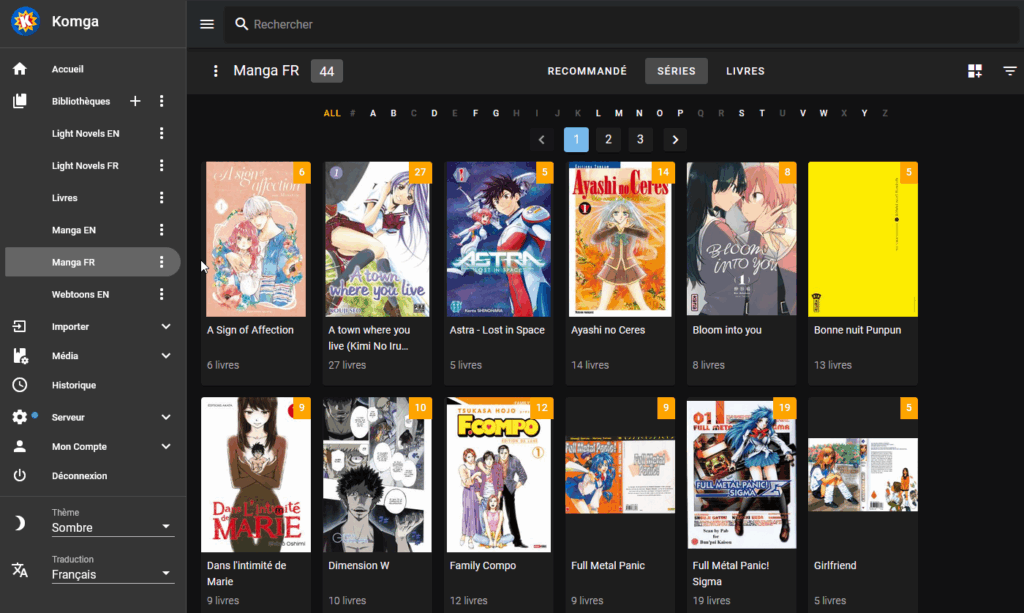Toggle the hamburger navigation drawer
This screenshot has height=613, width=1024.
pyautogui.click(x=207, y=24)
